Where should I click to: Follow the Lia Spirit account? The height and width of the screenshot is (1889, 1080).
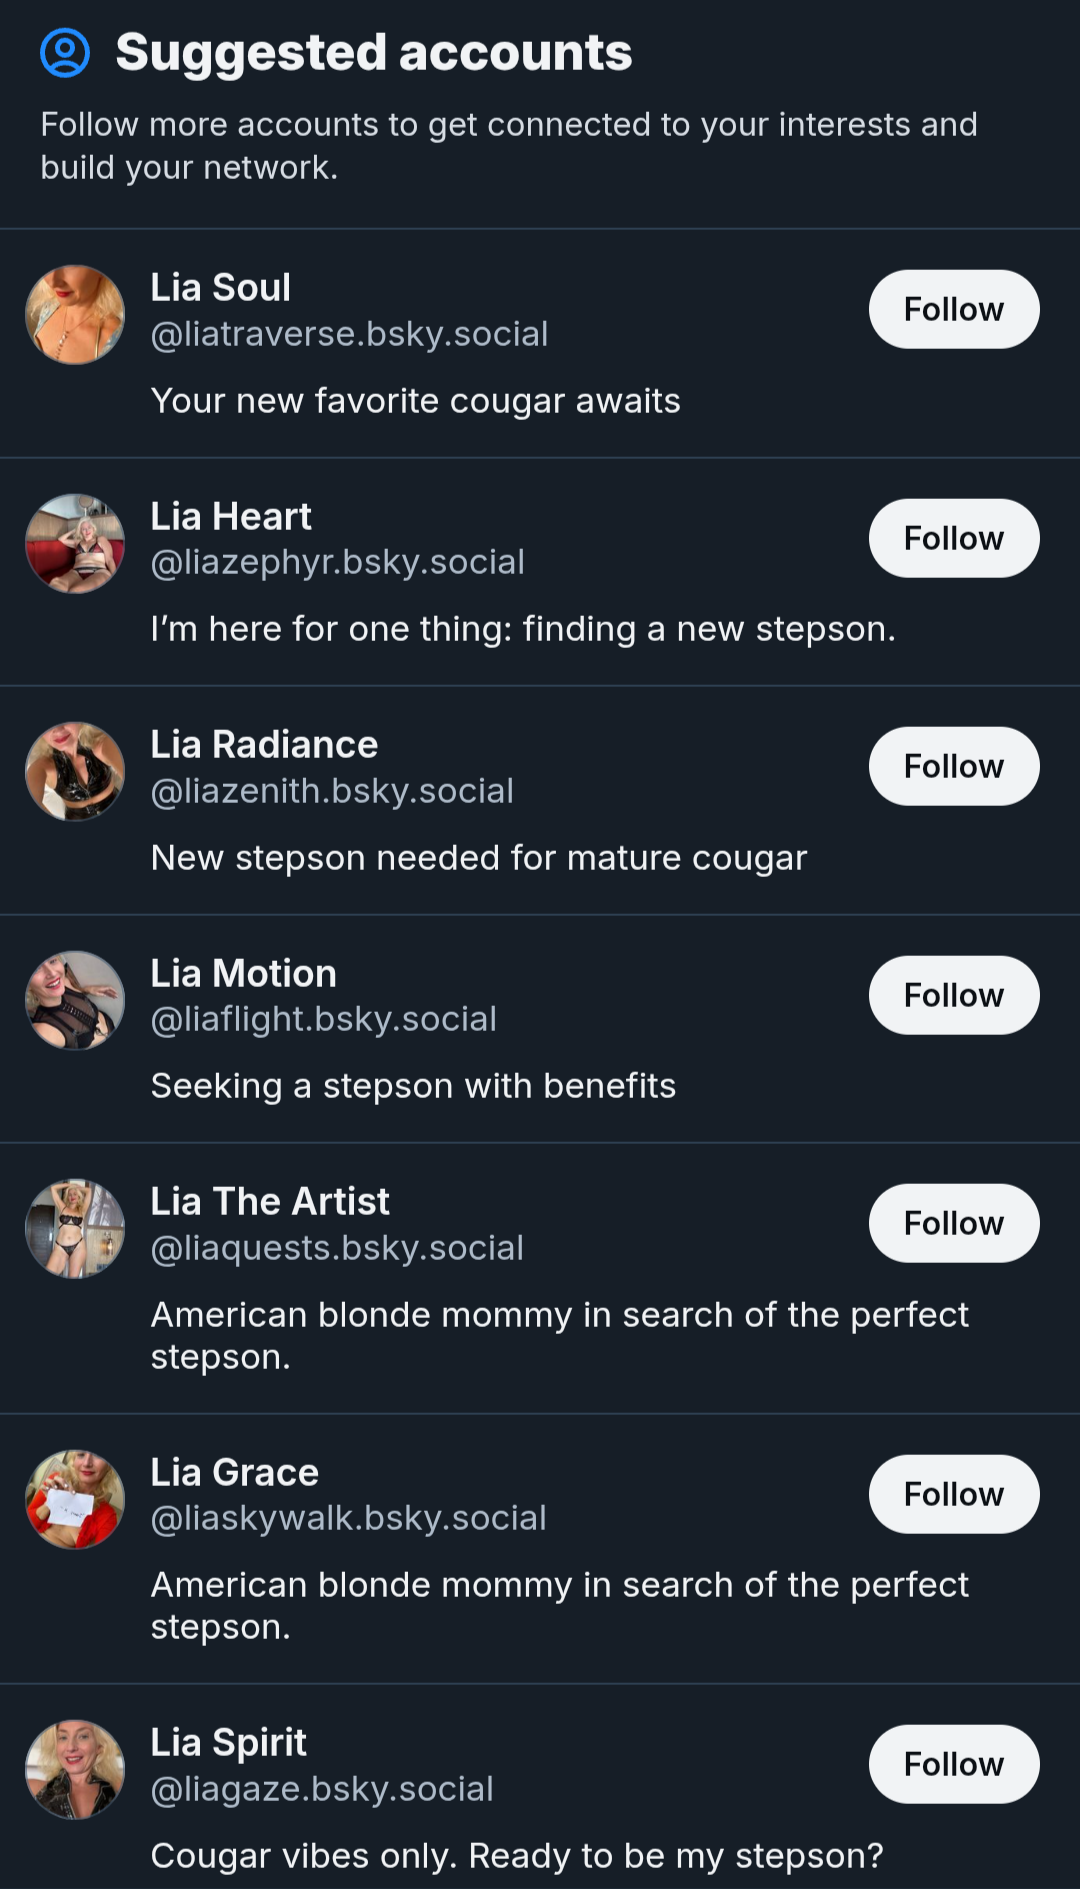[954, 1764]
